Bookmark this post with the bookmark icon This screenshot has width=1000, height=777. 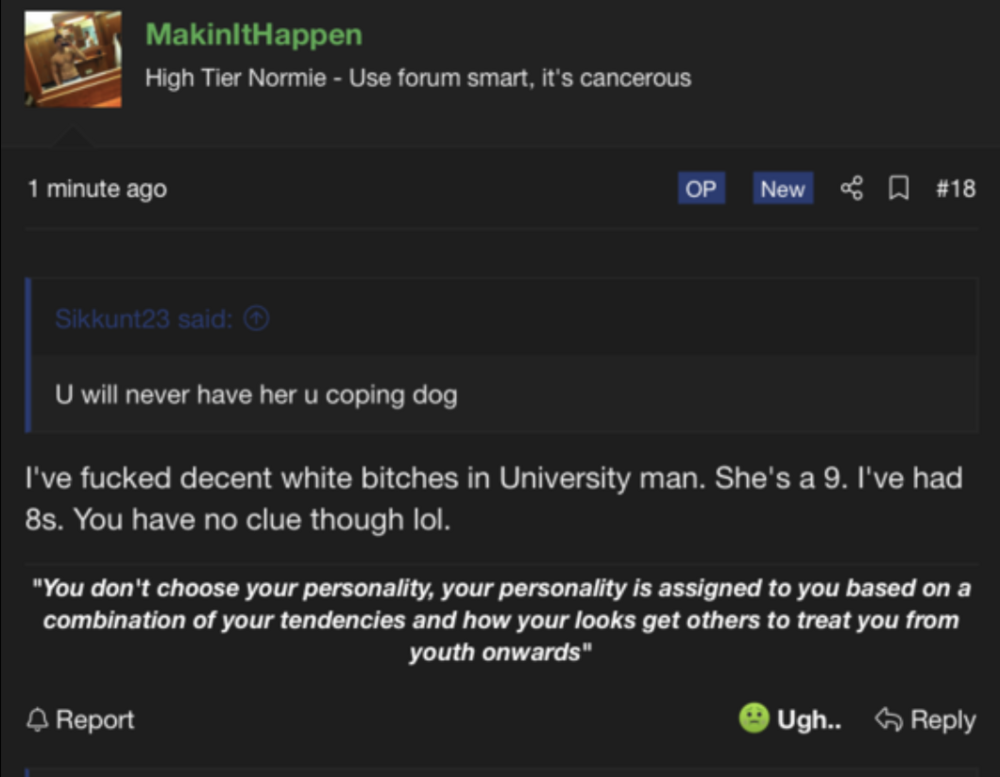pyautogui.click(x=899, y=188)
